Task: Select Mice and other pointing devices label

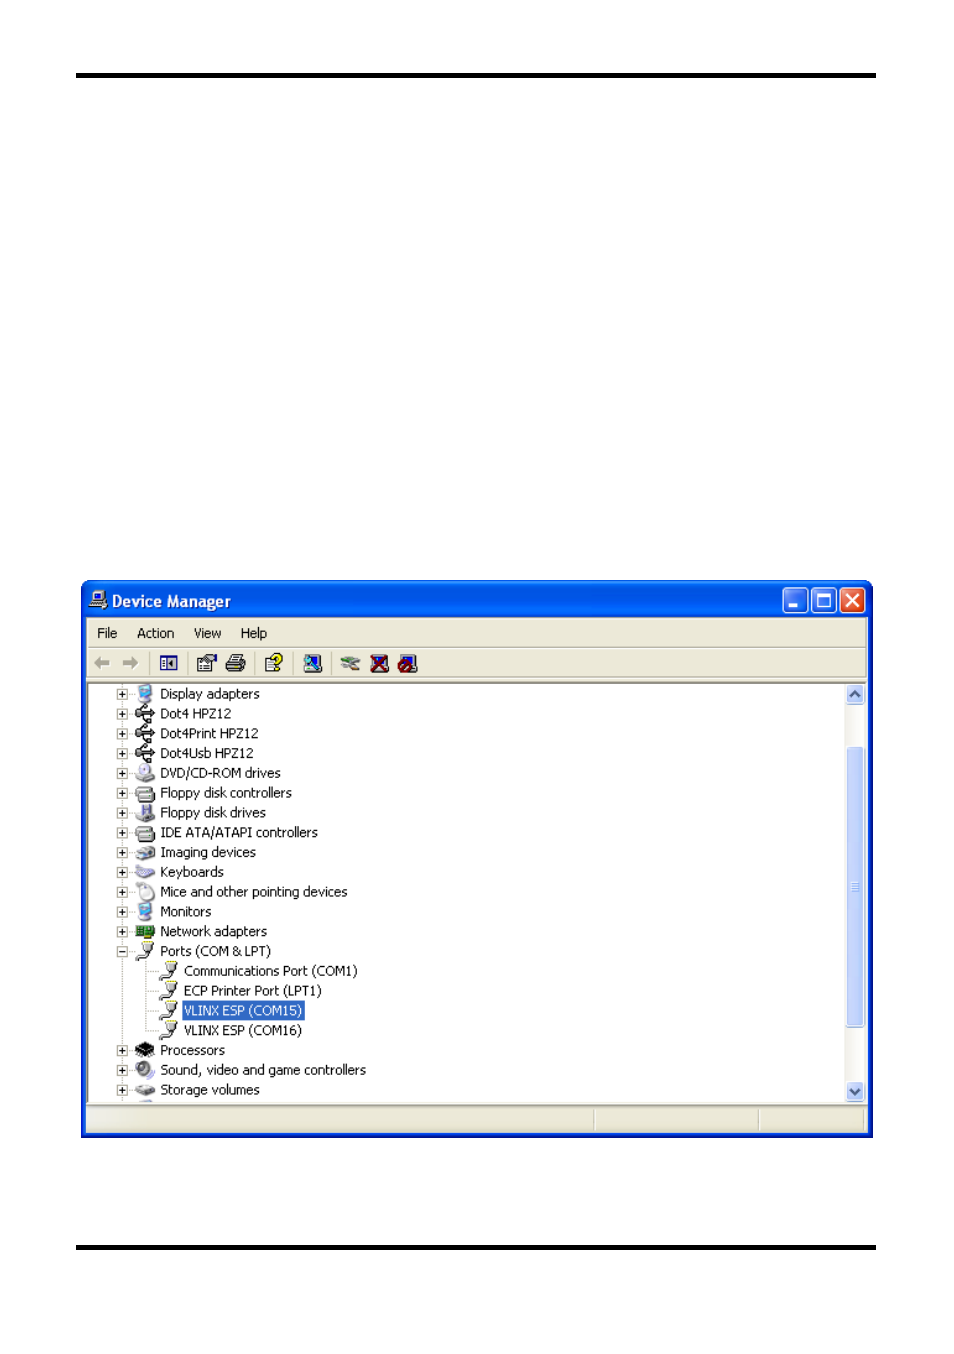Action: 254,892
